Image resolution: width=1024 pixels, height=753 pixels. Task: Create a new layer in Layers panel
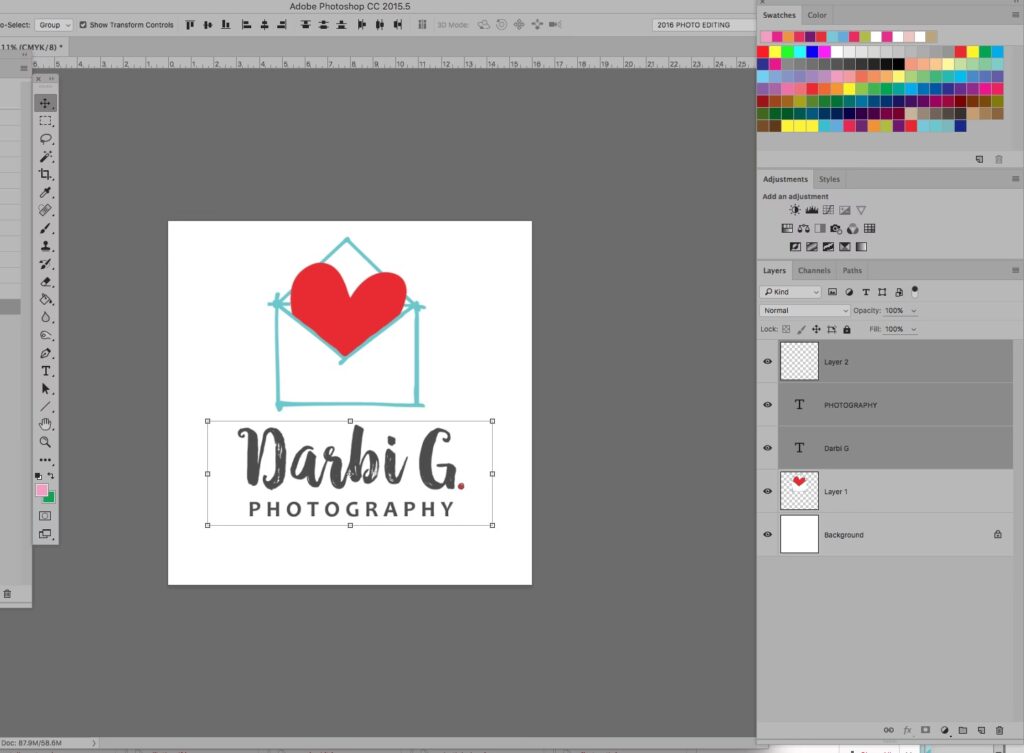pyautogui.click(x=981, y=731)
